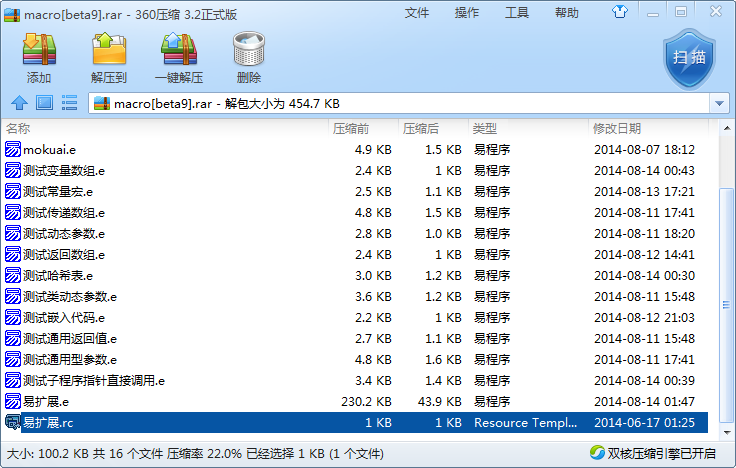Screen dimensions: 736x468
Task: Open the 帮助 menu
Action: [x=567, y=13]
